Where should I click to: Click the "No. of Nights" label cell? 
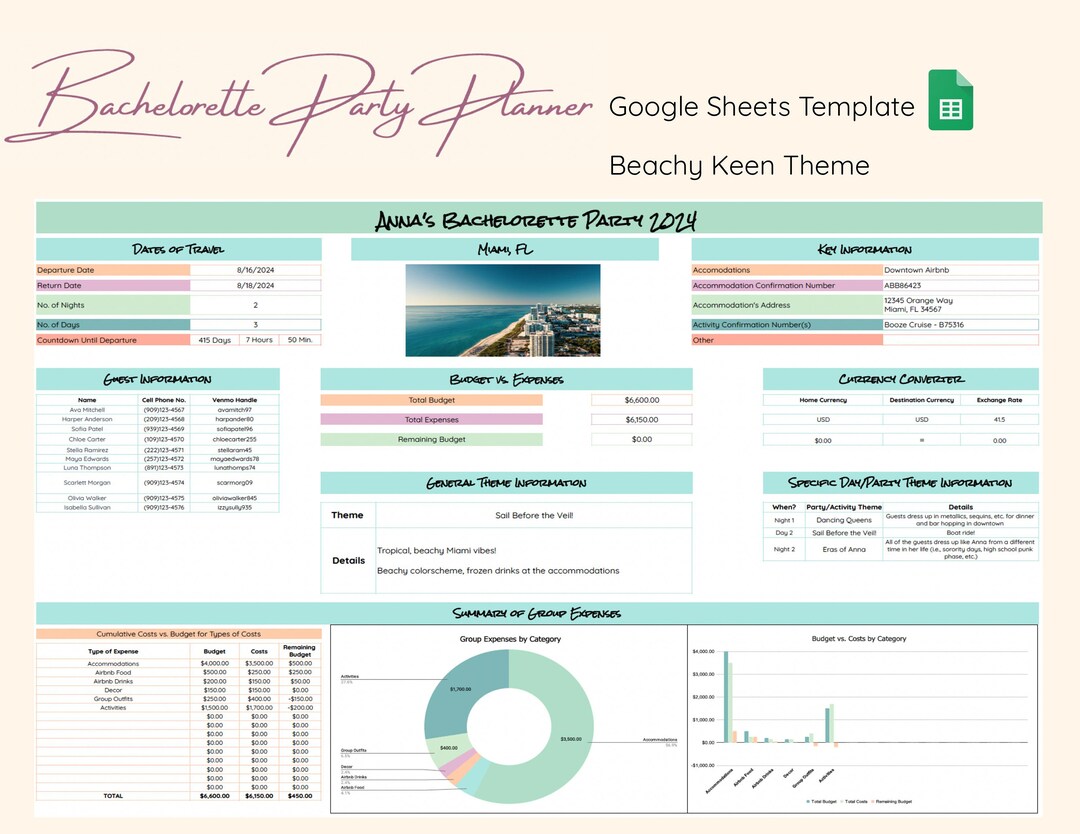coord(113,304)
